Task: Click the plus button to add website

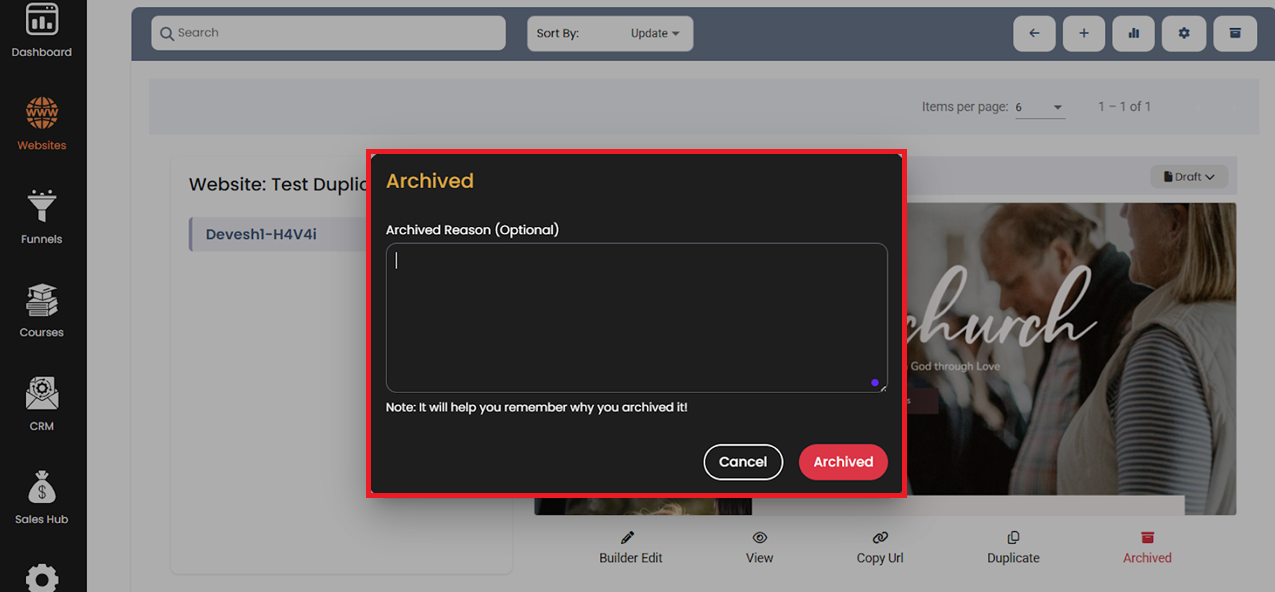Action: click(1084, 33)
